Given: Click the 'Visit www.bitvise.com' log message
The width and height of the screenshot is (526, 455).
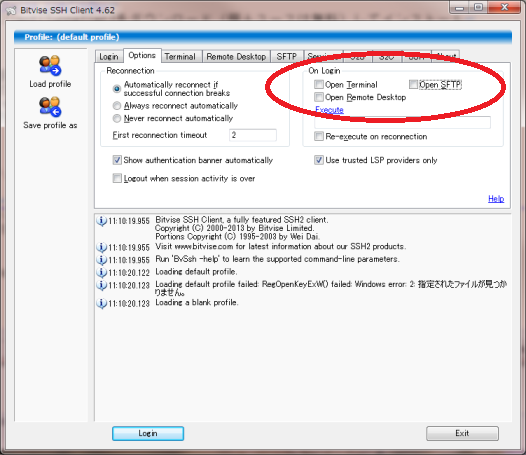Looking at the screenshot, I should (280, 247).
